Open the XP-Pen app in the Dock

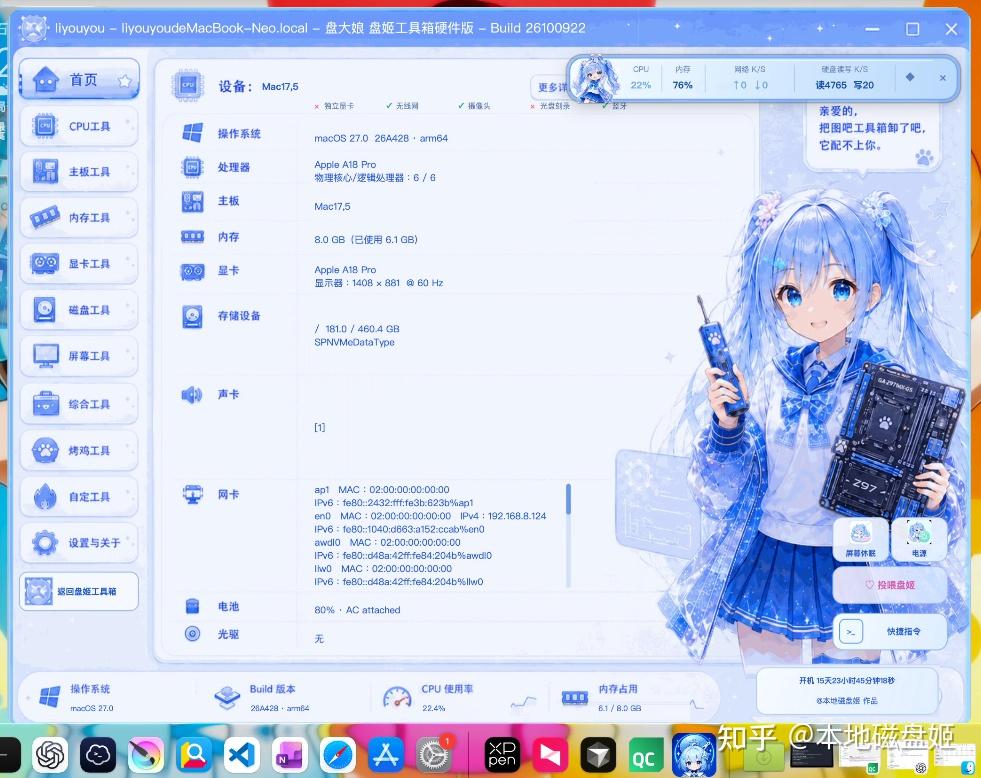click(502, 755)
